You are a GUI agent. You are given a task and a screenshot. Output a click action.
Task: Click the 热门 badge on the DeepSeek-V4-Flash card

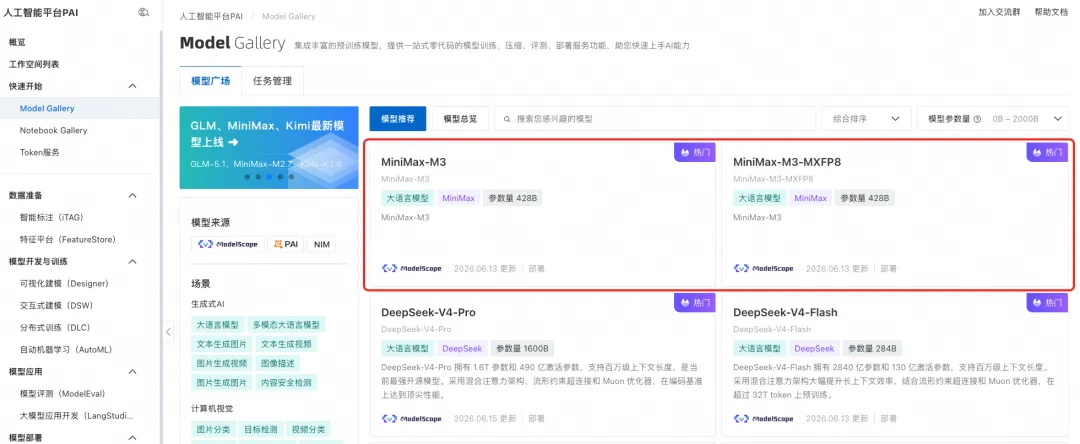coord(1048,302)
